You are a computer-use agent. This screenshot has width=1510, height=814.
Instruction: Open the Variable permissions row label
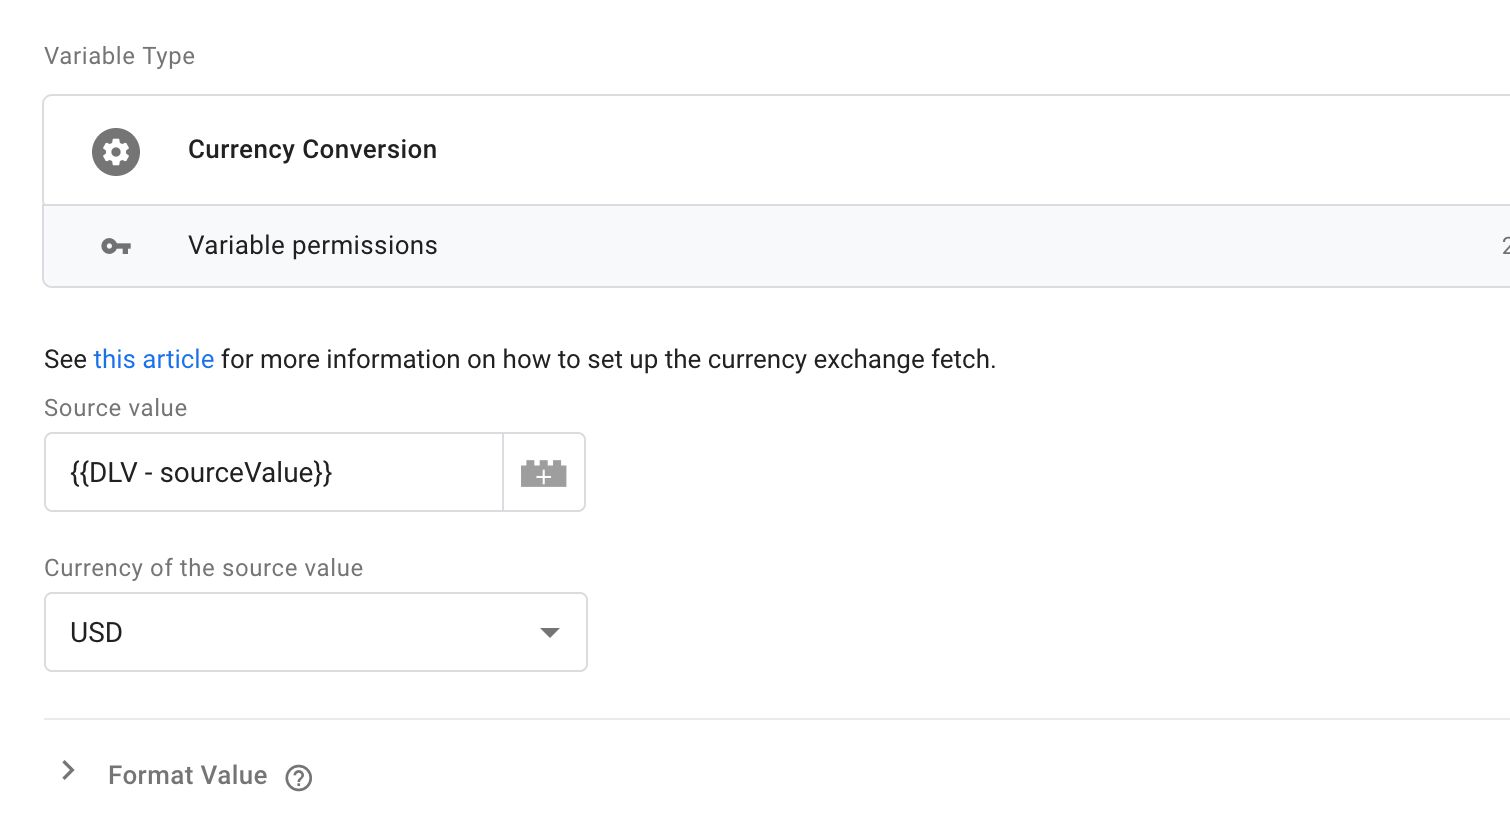pos(313,246)
